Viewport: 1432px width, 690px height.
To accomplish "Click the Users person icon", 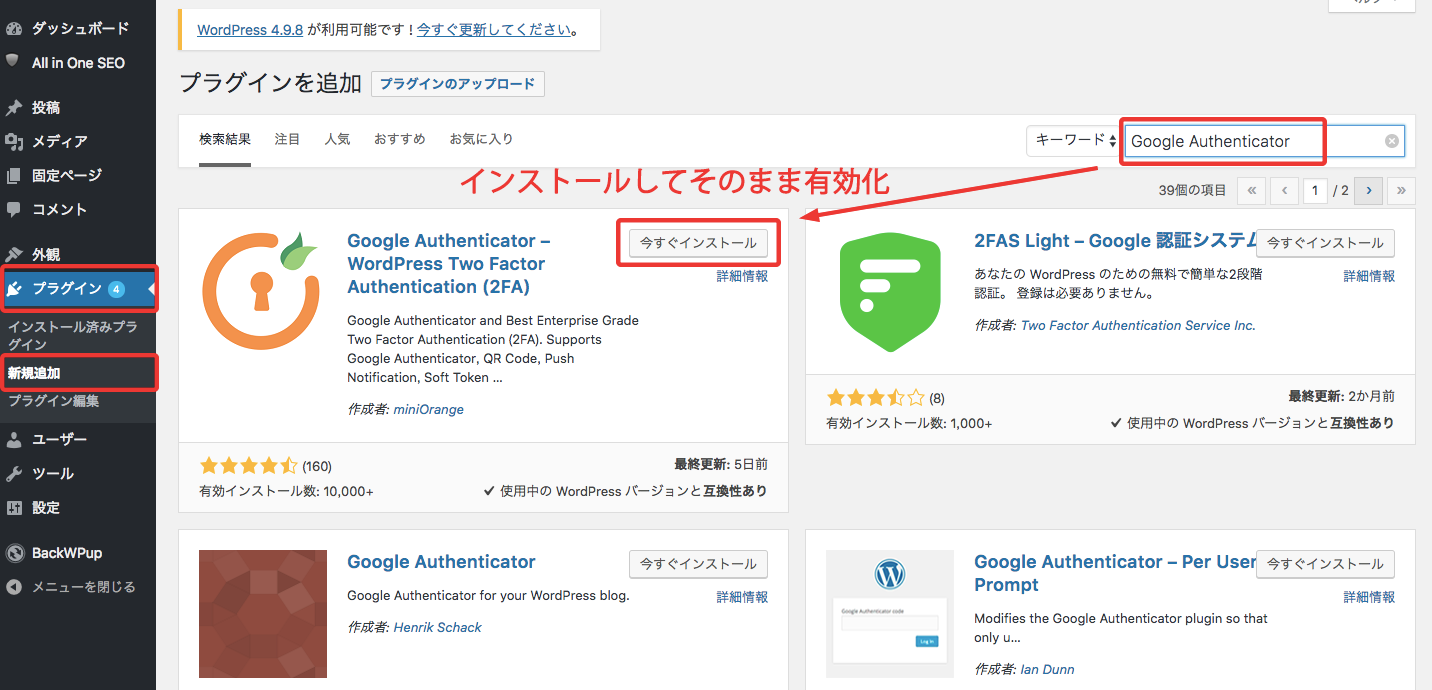I will coord(13,439).
